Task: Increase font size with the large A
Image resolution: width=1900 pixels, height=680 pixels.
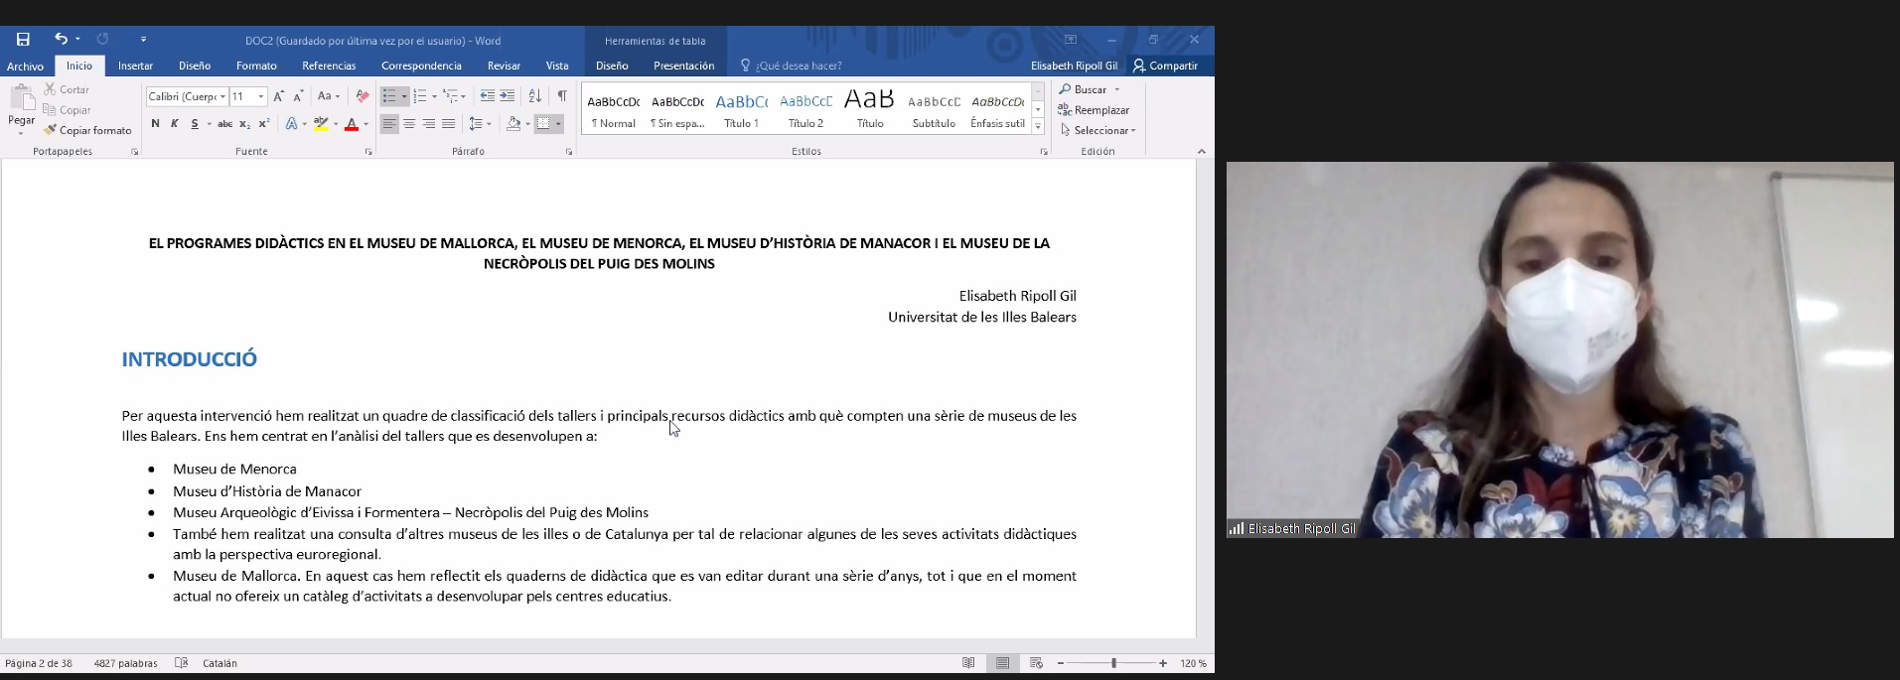Action: (279, 96)
